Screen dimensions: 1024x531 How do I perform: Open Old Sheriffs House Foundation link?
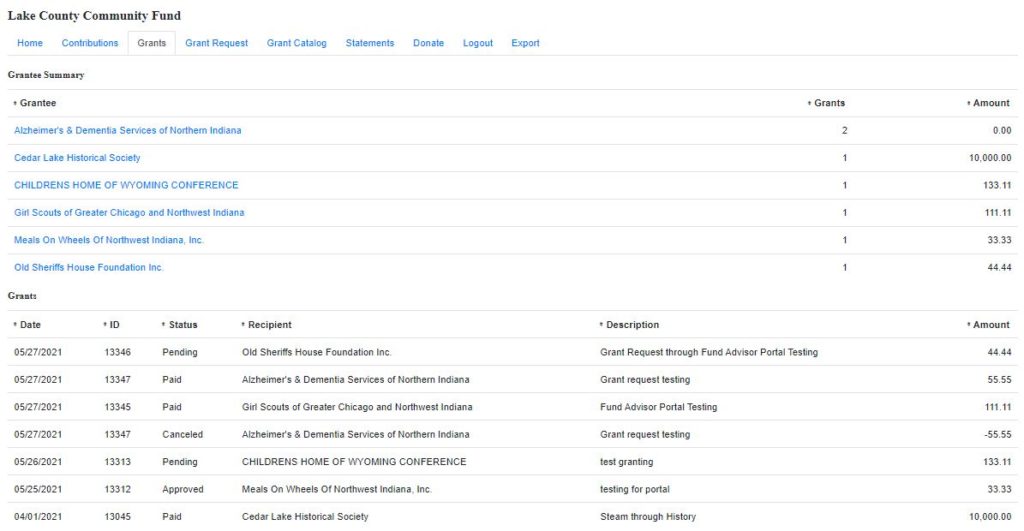pos(89,268)
